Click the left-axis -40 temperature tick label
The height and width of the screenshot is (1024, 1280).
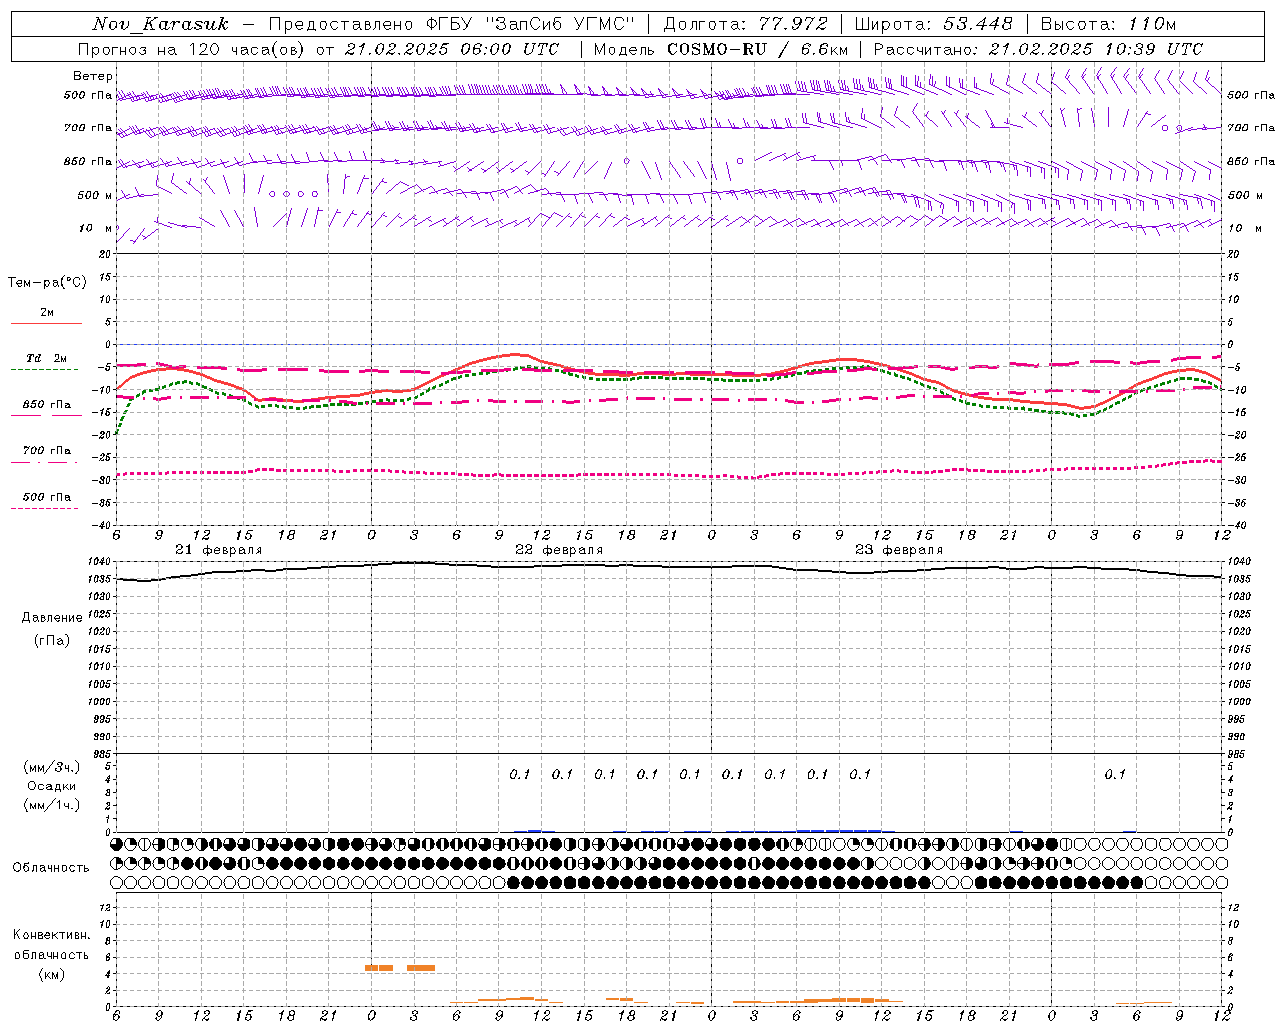102,525
